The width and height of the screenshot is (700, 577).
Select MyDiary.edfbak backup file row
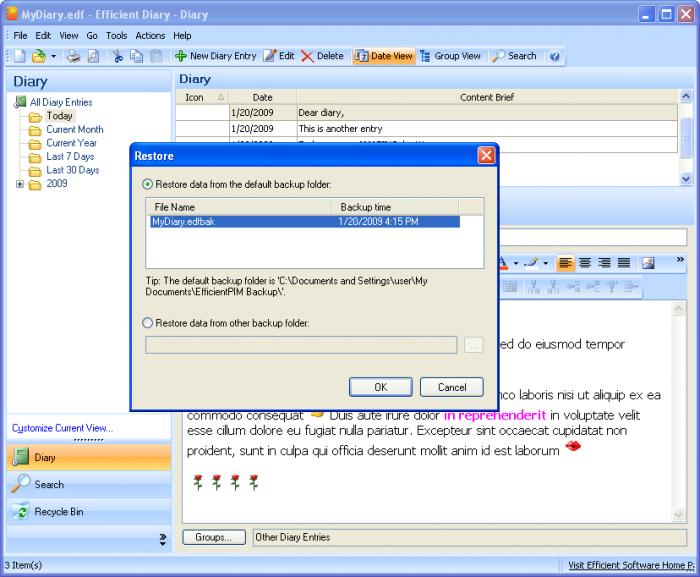(x=305, y=222)
